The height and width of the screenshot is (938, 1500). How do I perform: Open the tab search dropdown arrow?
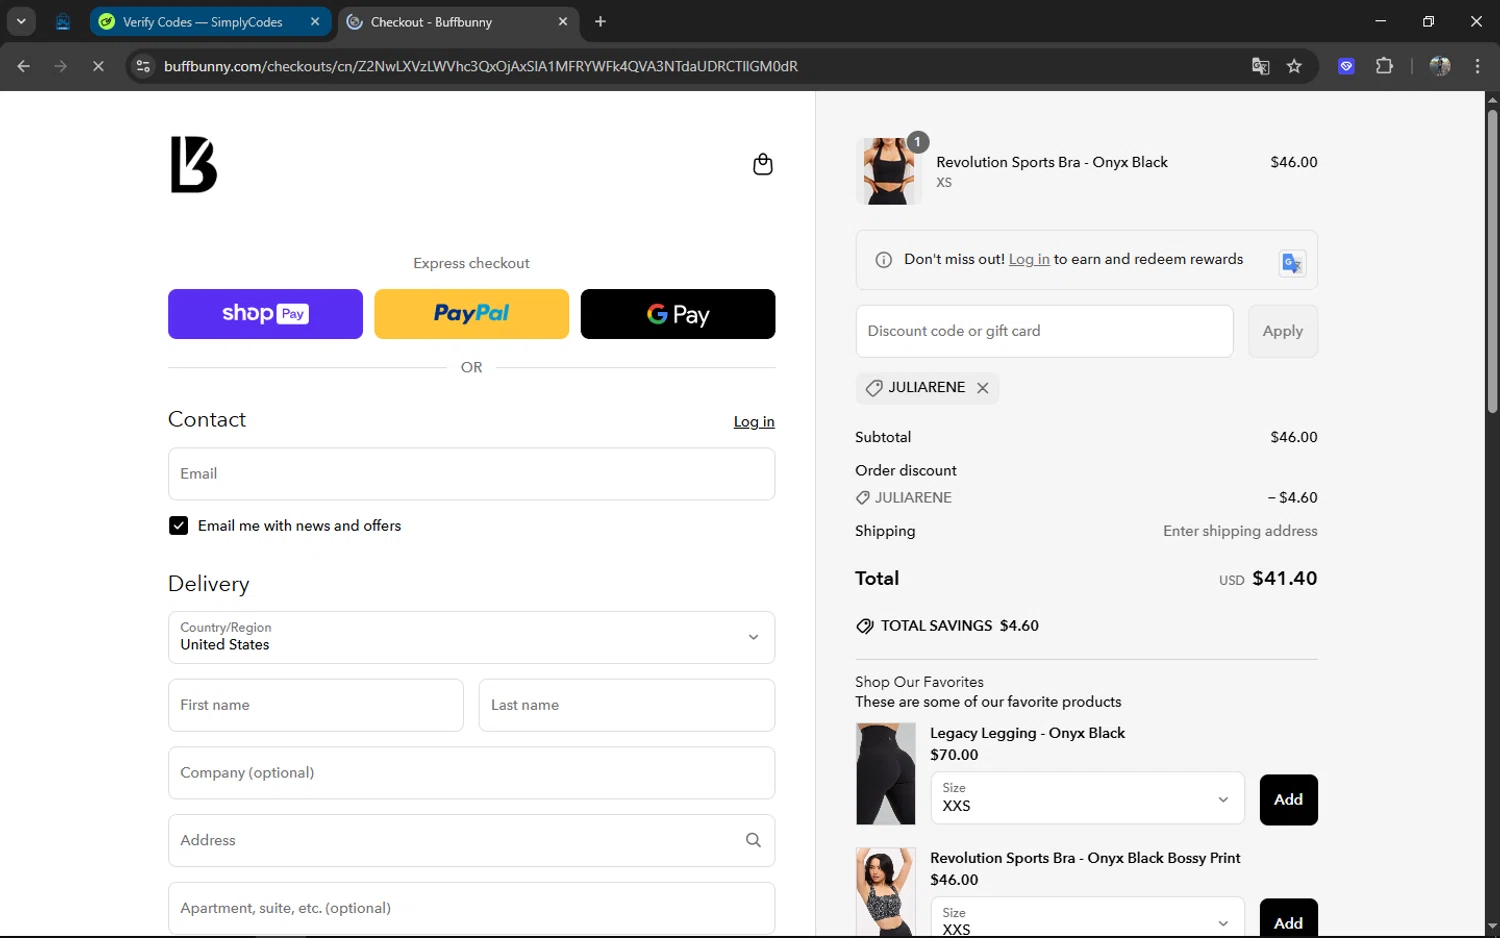tap(21, 21)
